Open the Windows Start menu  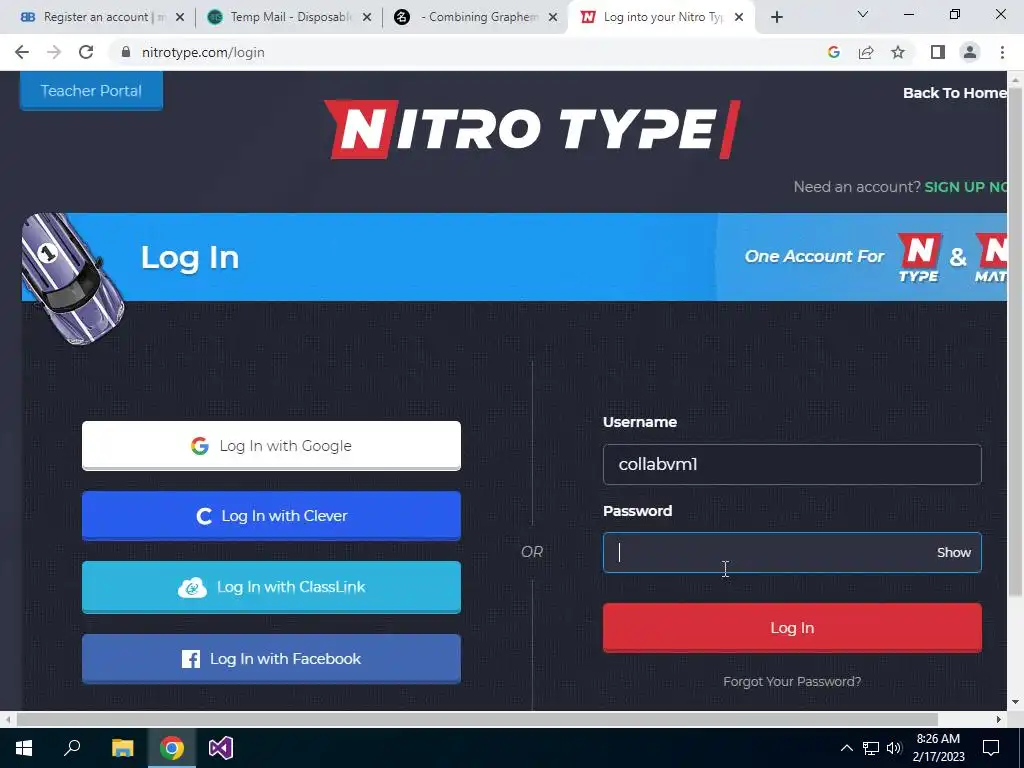(x=24, y=748)
